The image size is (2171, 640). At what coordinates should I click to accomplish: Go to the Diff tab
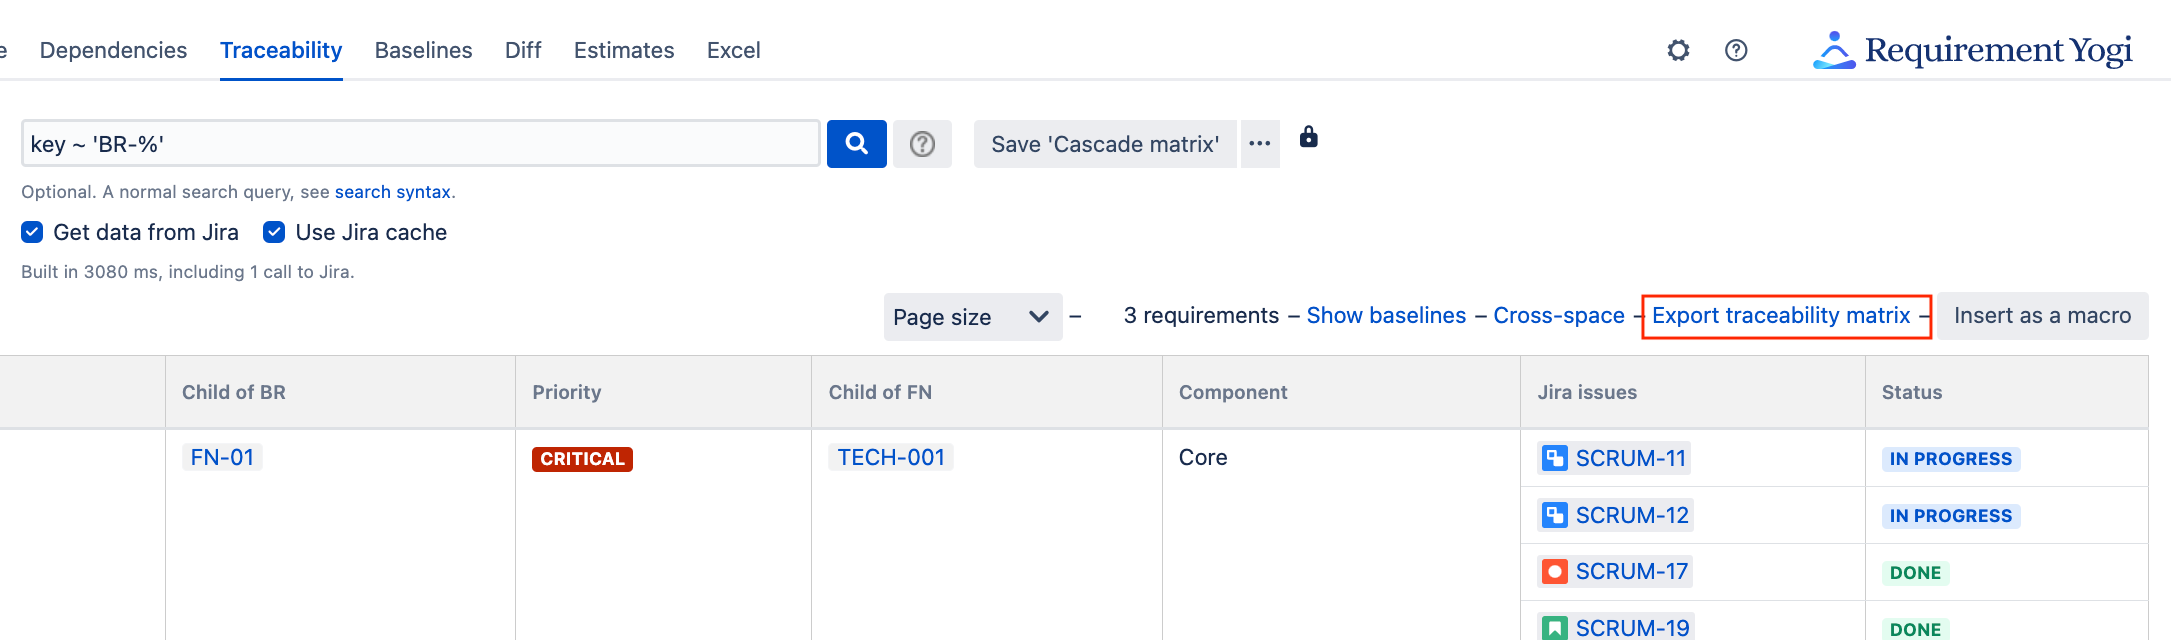pos(523,50)
